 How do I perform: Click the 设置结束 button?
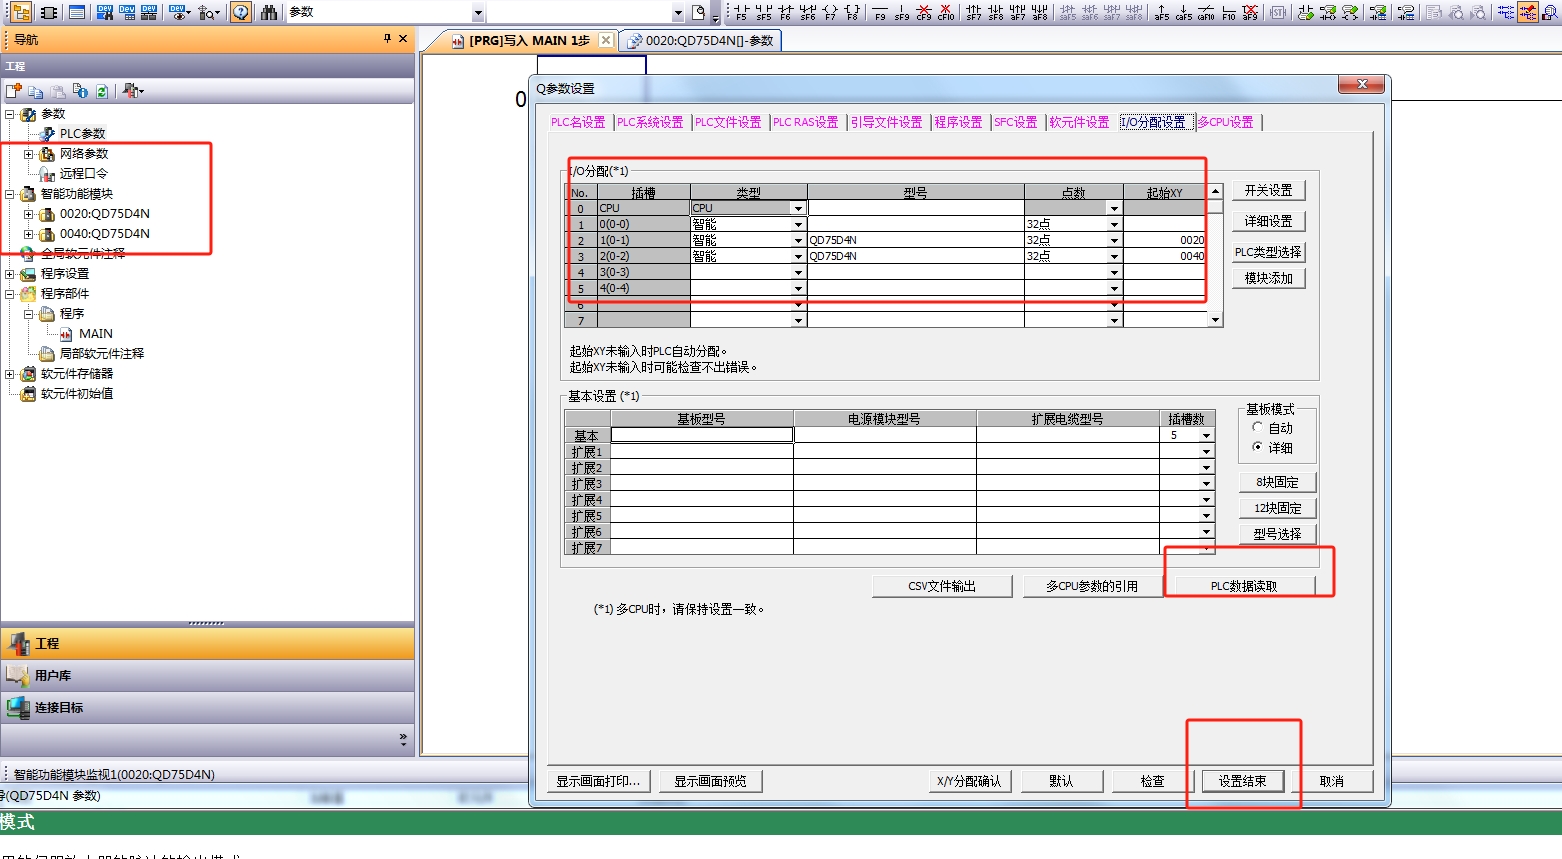click(x=1242, y=781)
